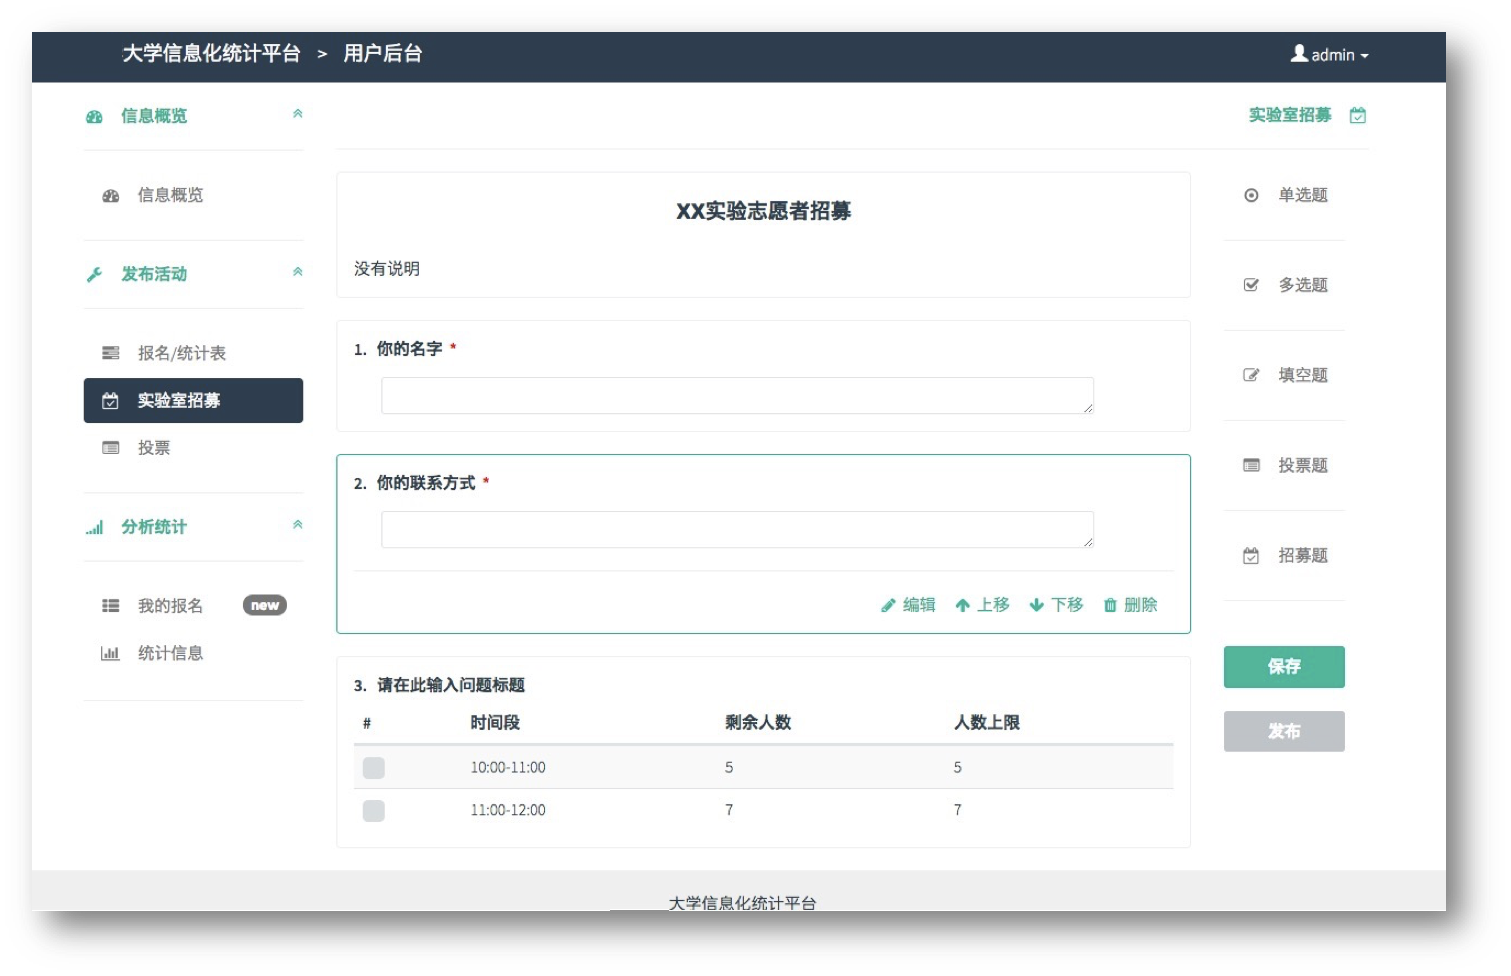Image resolution: width=1511 pixels, height=976 pixels.
Task: Tick the checkbox for 11:00-12:00 slot
Action: point(374,811)
